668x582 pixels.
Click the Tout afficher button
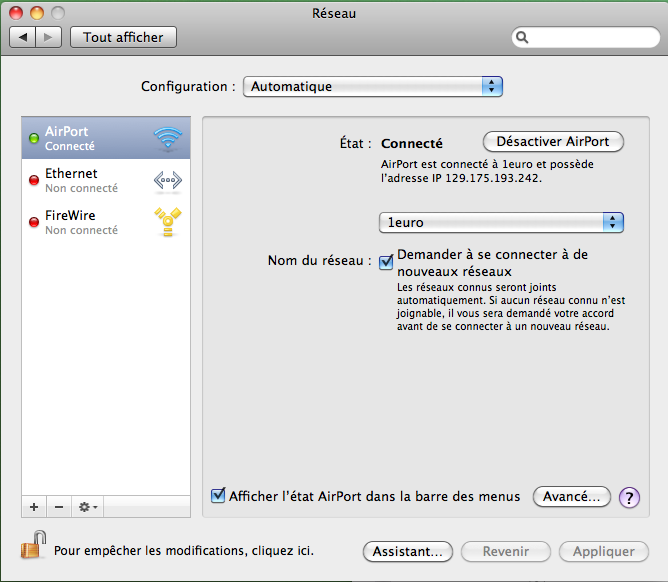[x=123, y=37]
